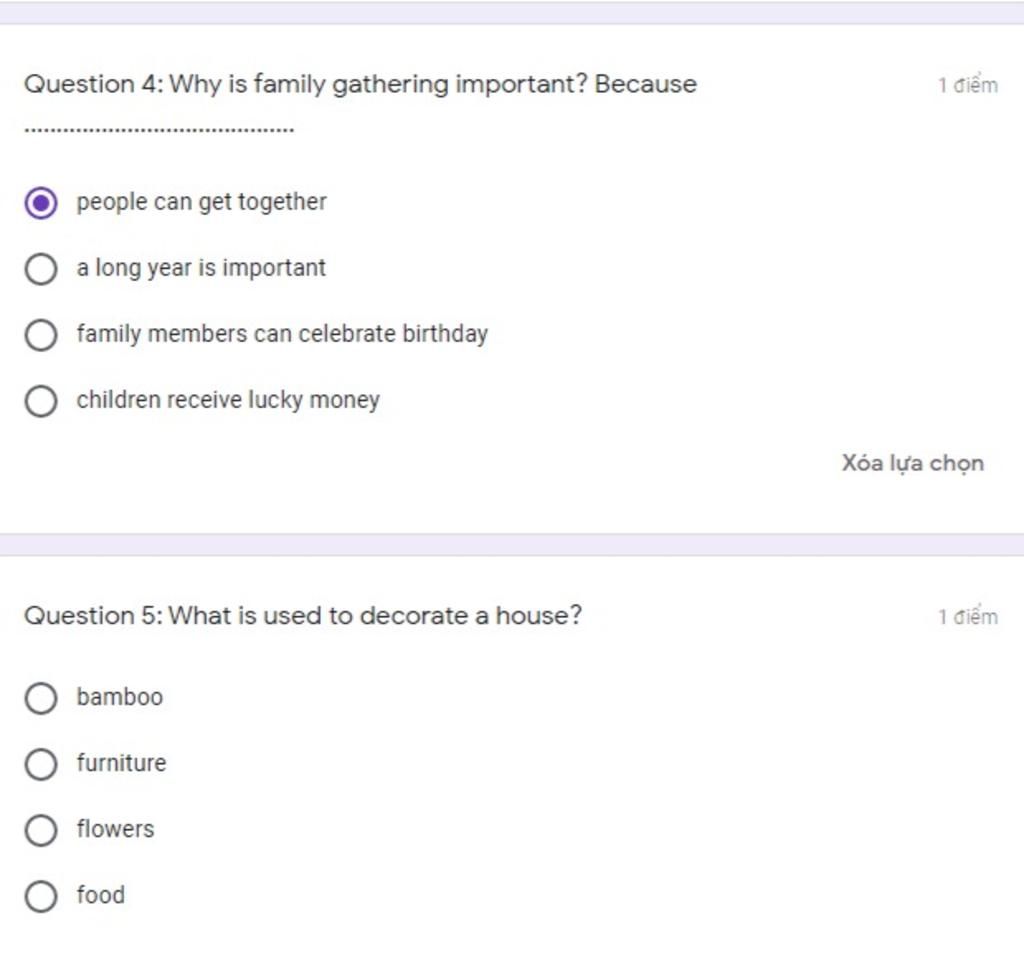The height and width of the screenshot is (961, 1024).
Task: Click the 'children receive lucky money' label
Action: (228, 400)
